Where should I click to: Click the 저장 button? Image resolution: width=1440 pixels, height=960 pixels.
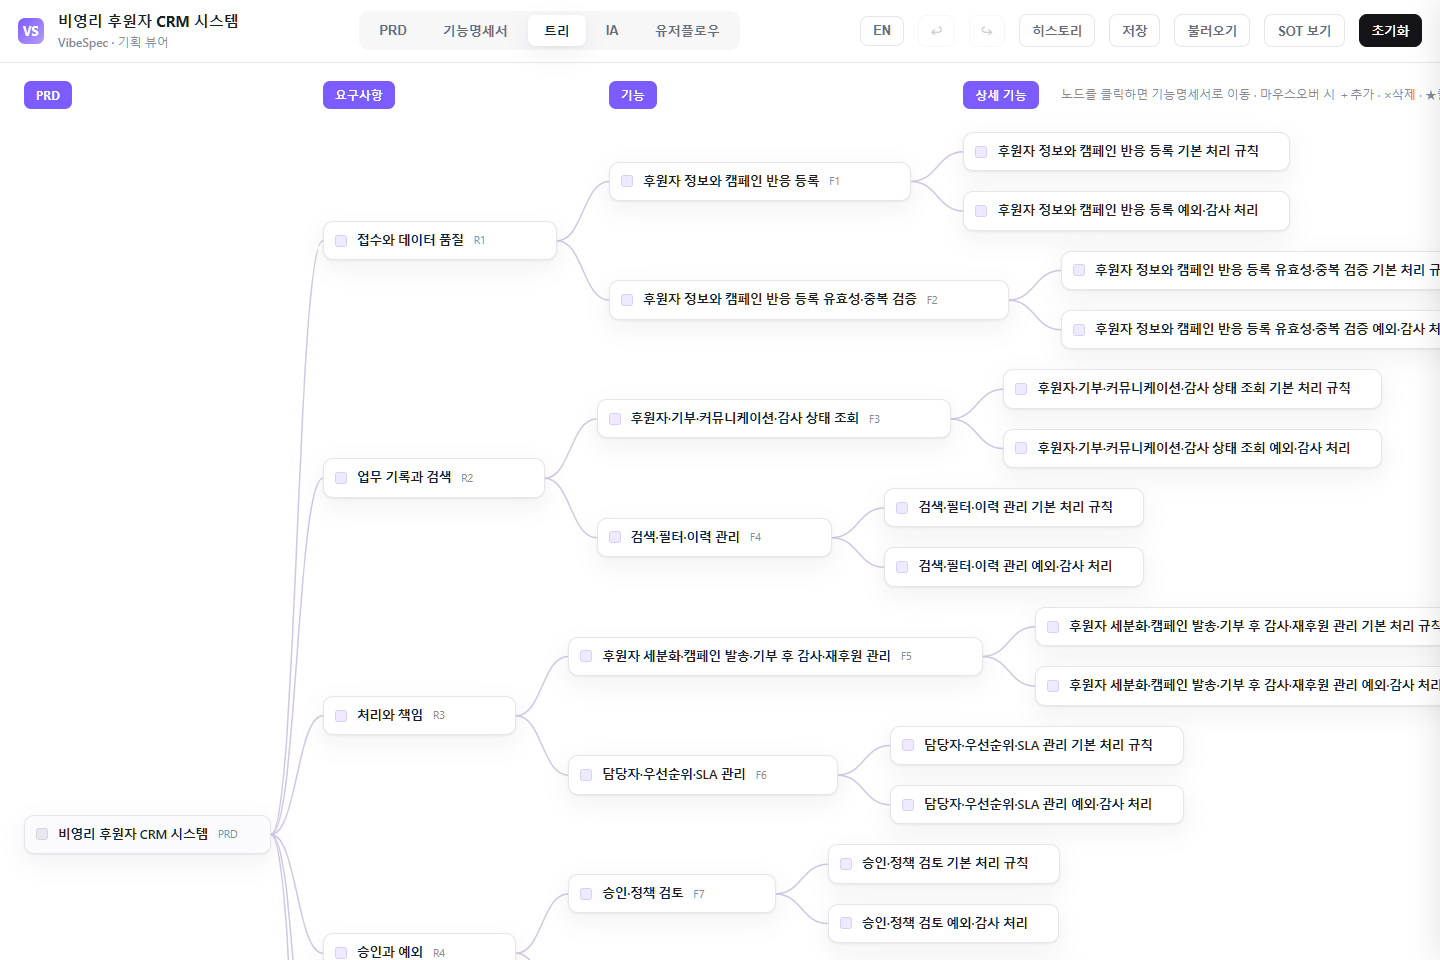(1134, 31)
